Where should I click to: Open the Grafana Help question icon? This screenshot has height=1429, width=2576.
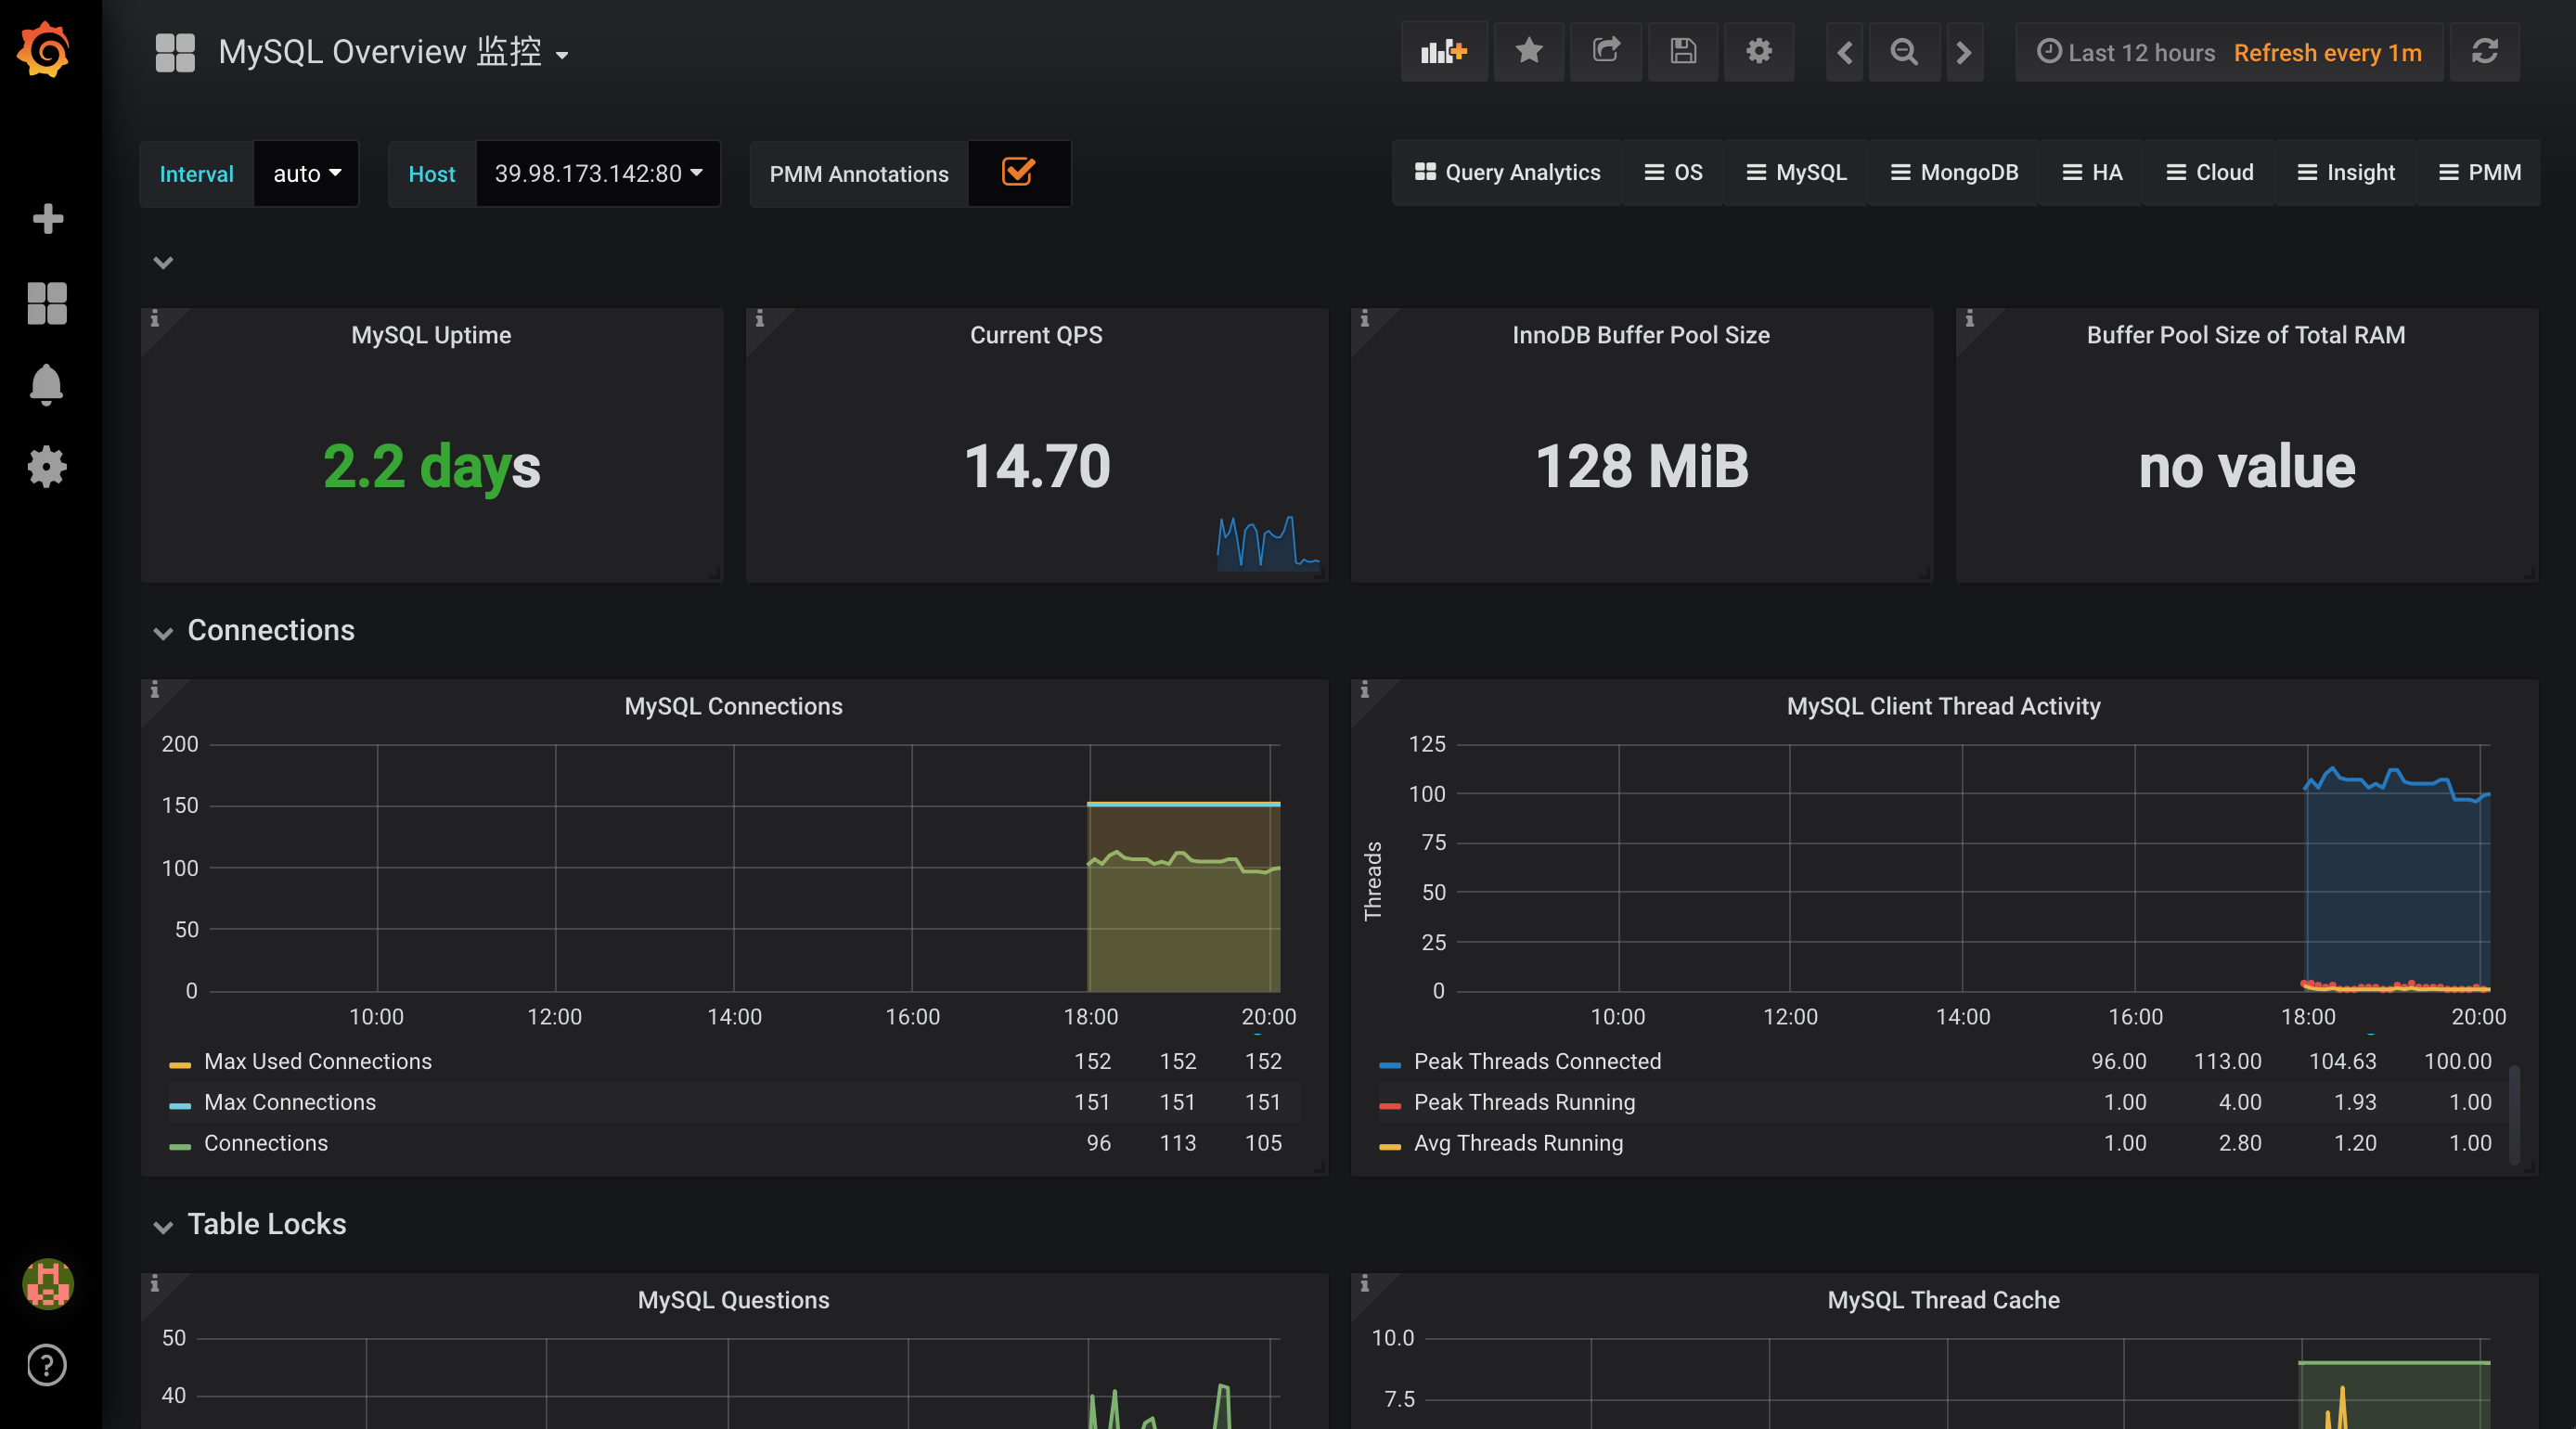[46, 1365]
